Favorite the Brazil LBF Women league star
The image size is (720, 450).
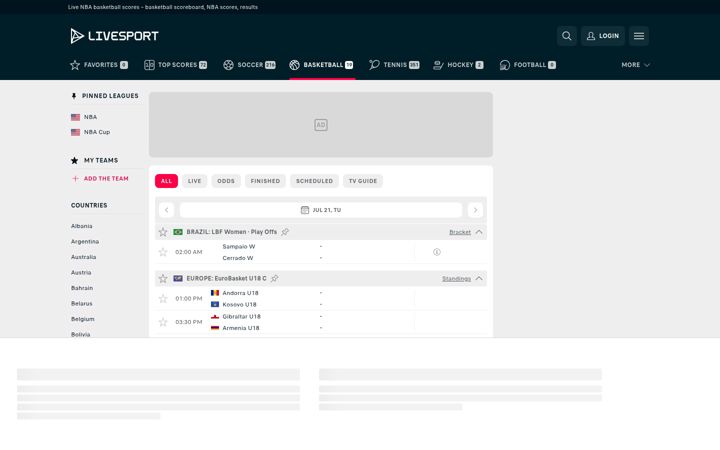point(163,232)
